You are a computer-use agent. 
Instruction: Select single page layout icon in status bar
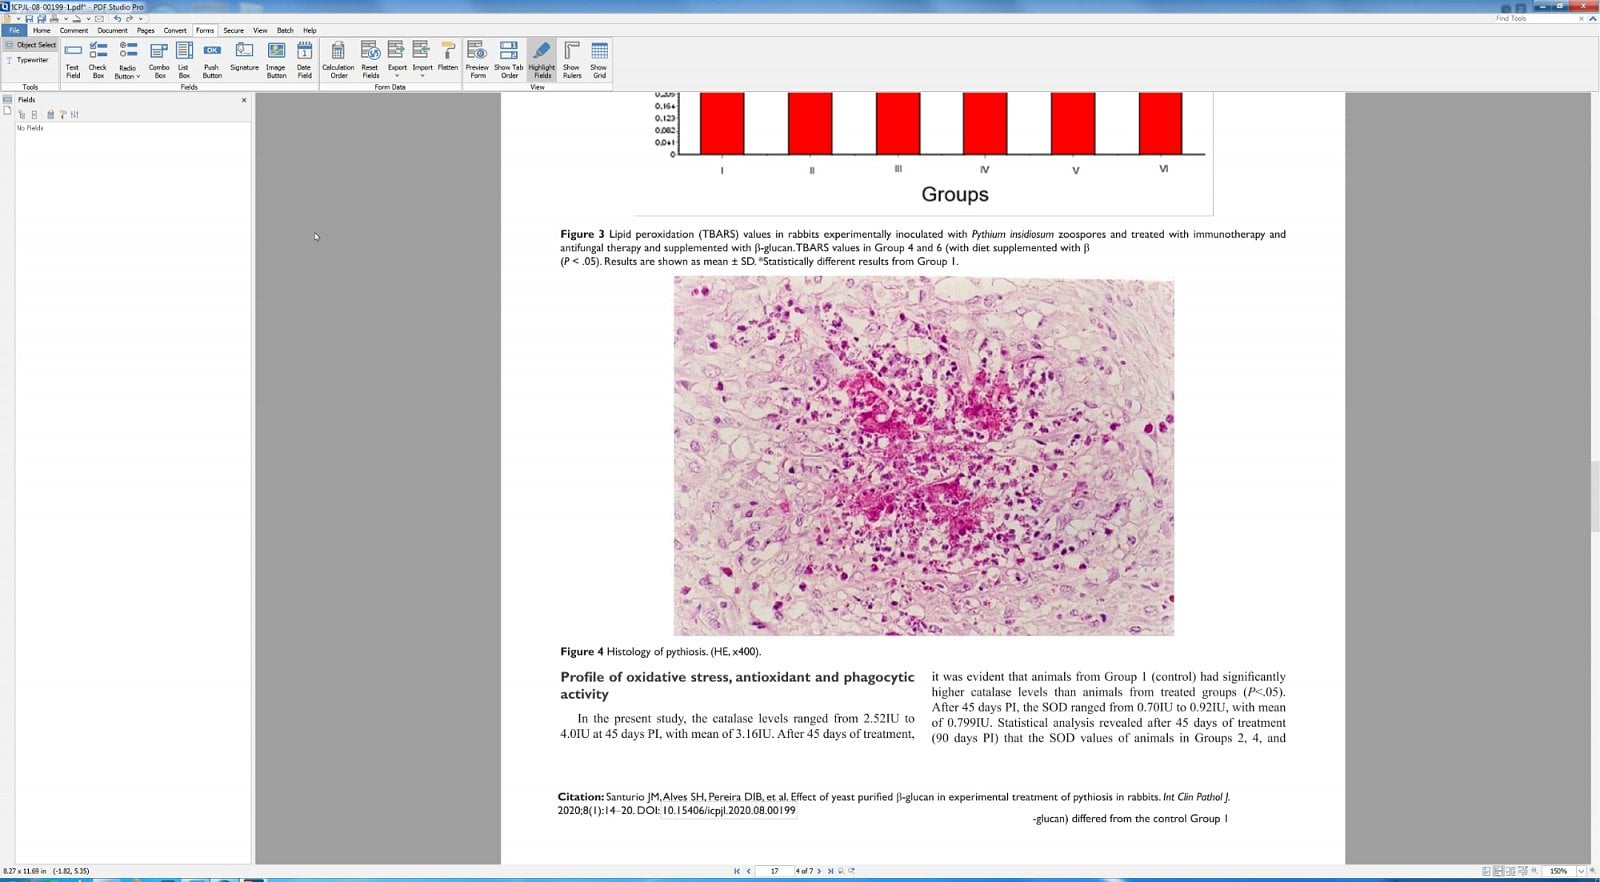tap(1486, 871)
